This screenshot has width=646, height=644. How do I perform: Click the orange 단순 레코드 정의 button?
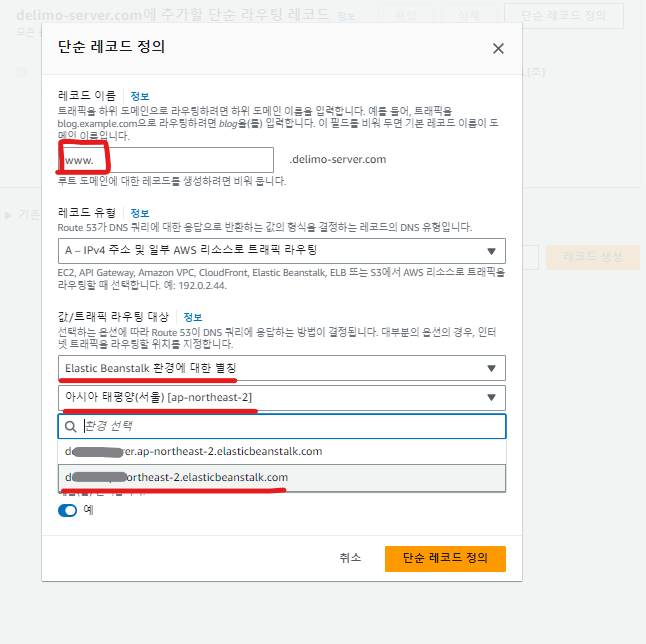[x=445, y=558]
